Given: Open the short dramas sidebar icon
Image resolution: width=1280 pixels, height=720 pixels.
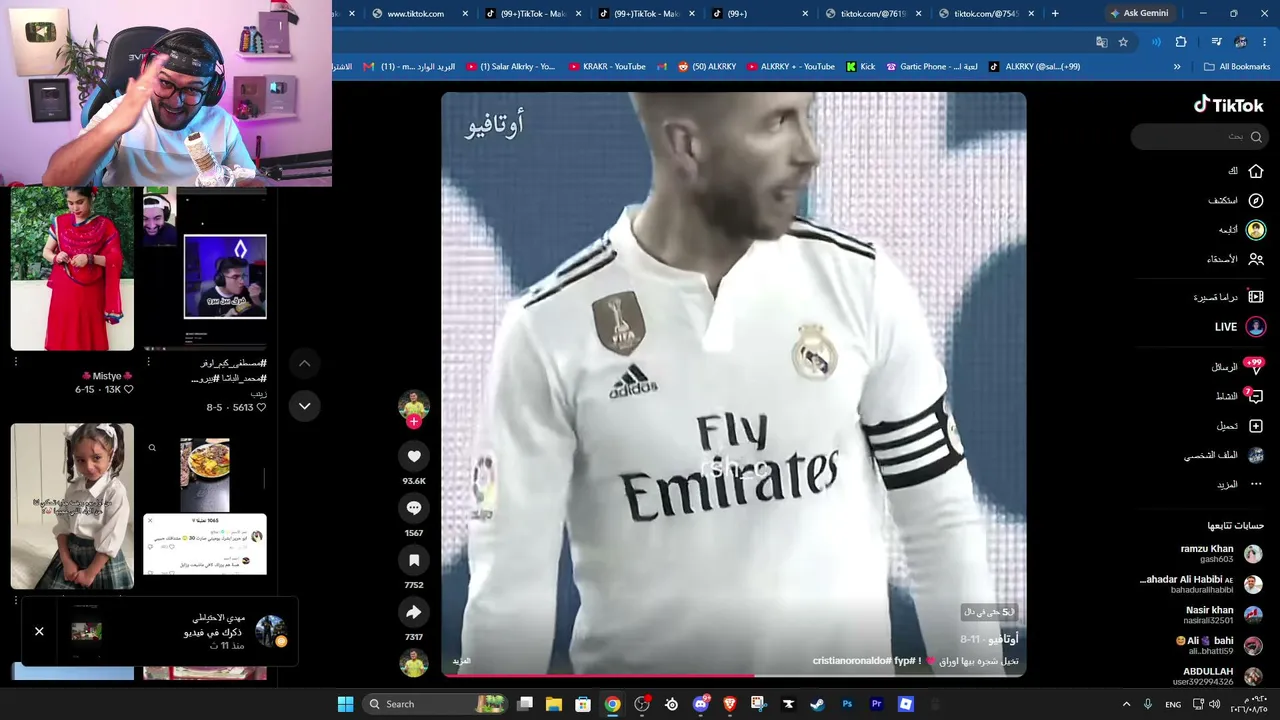Looking at the screenshot, I should point(1256,297).
